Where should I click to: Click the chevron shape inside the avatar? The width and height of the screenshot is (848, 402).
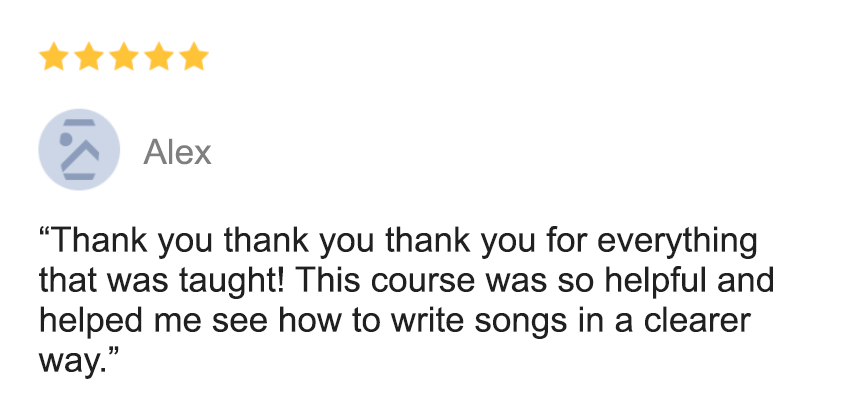click(x=80, y=153)
